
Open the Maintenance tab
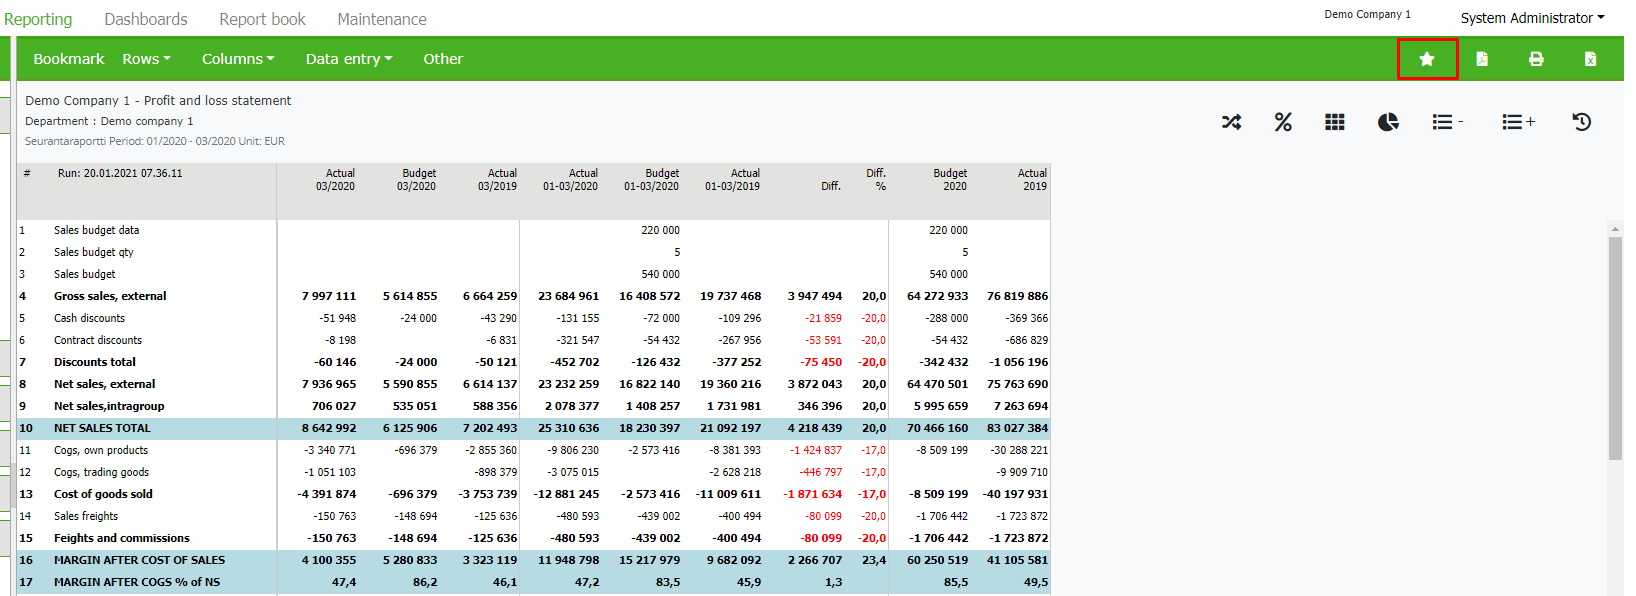click(382, 19)
